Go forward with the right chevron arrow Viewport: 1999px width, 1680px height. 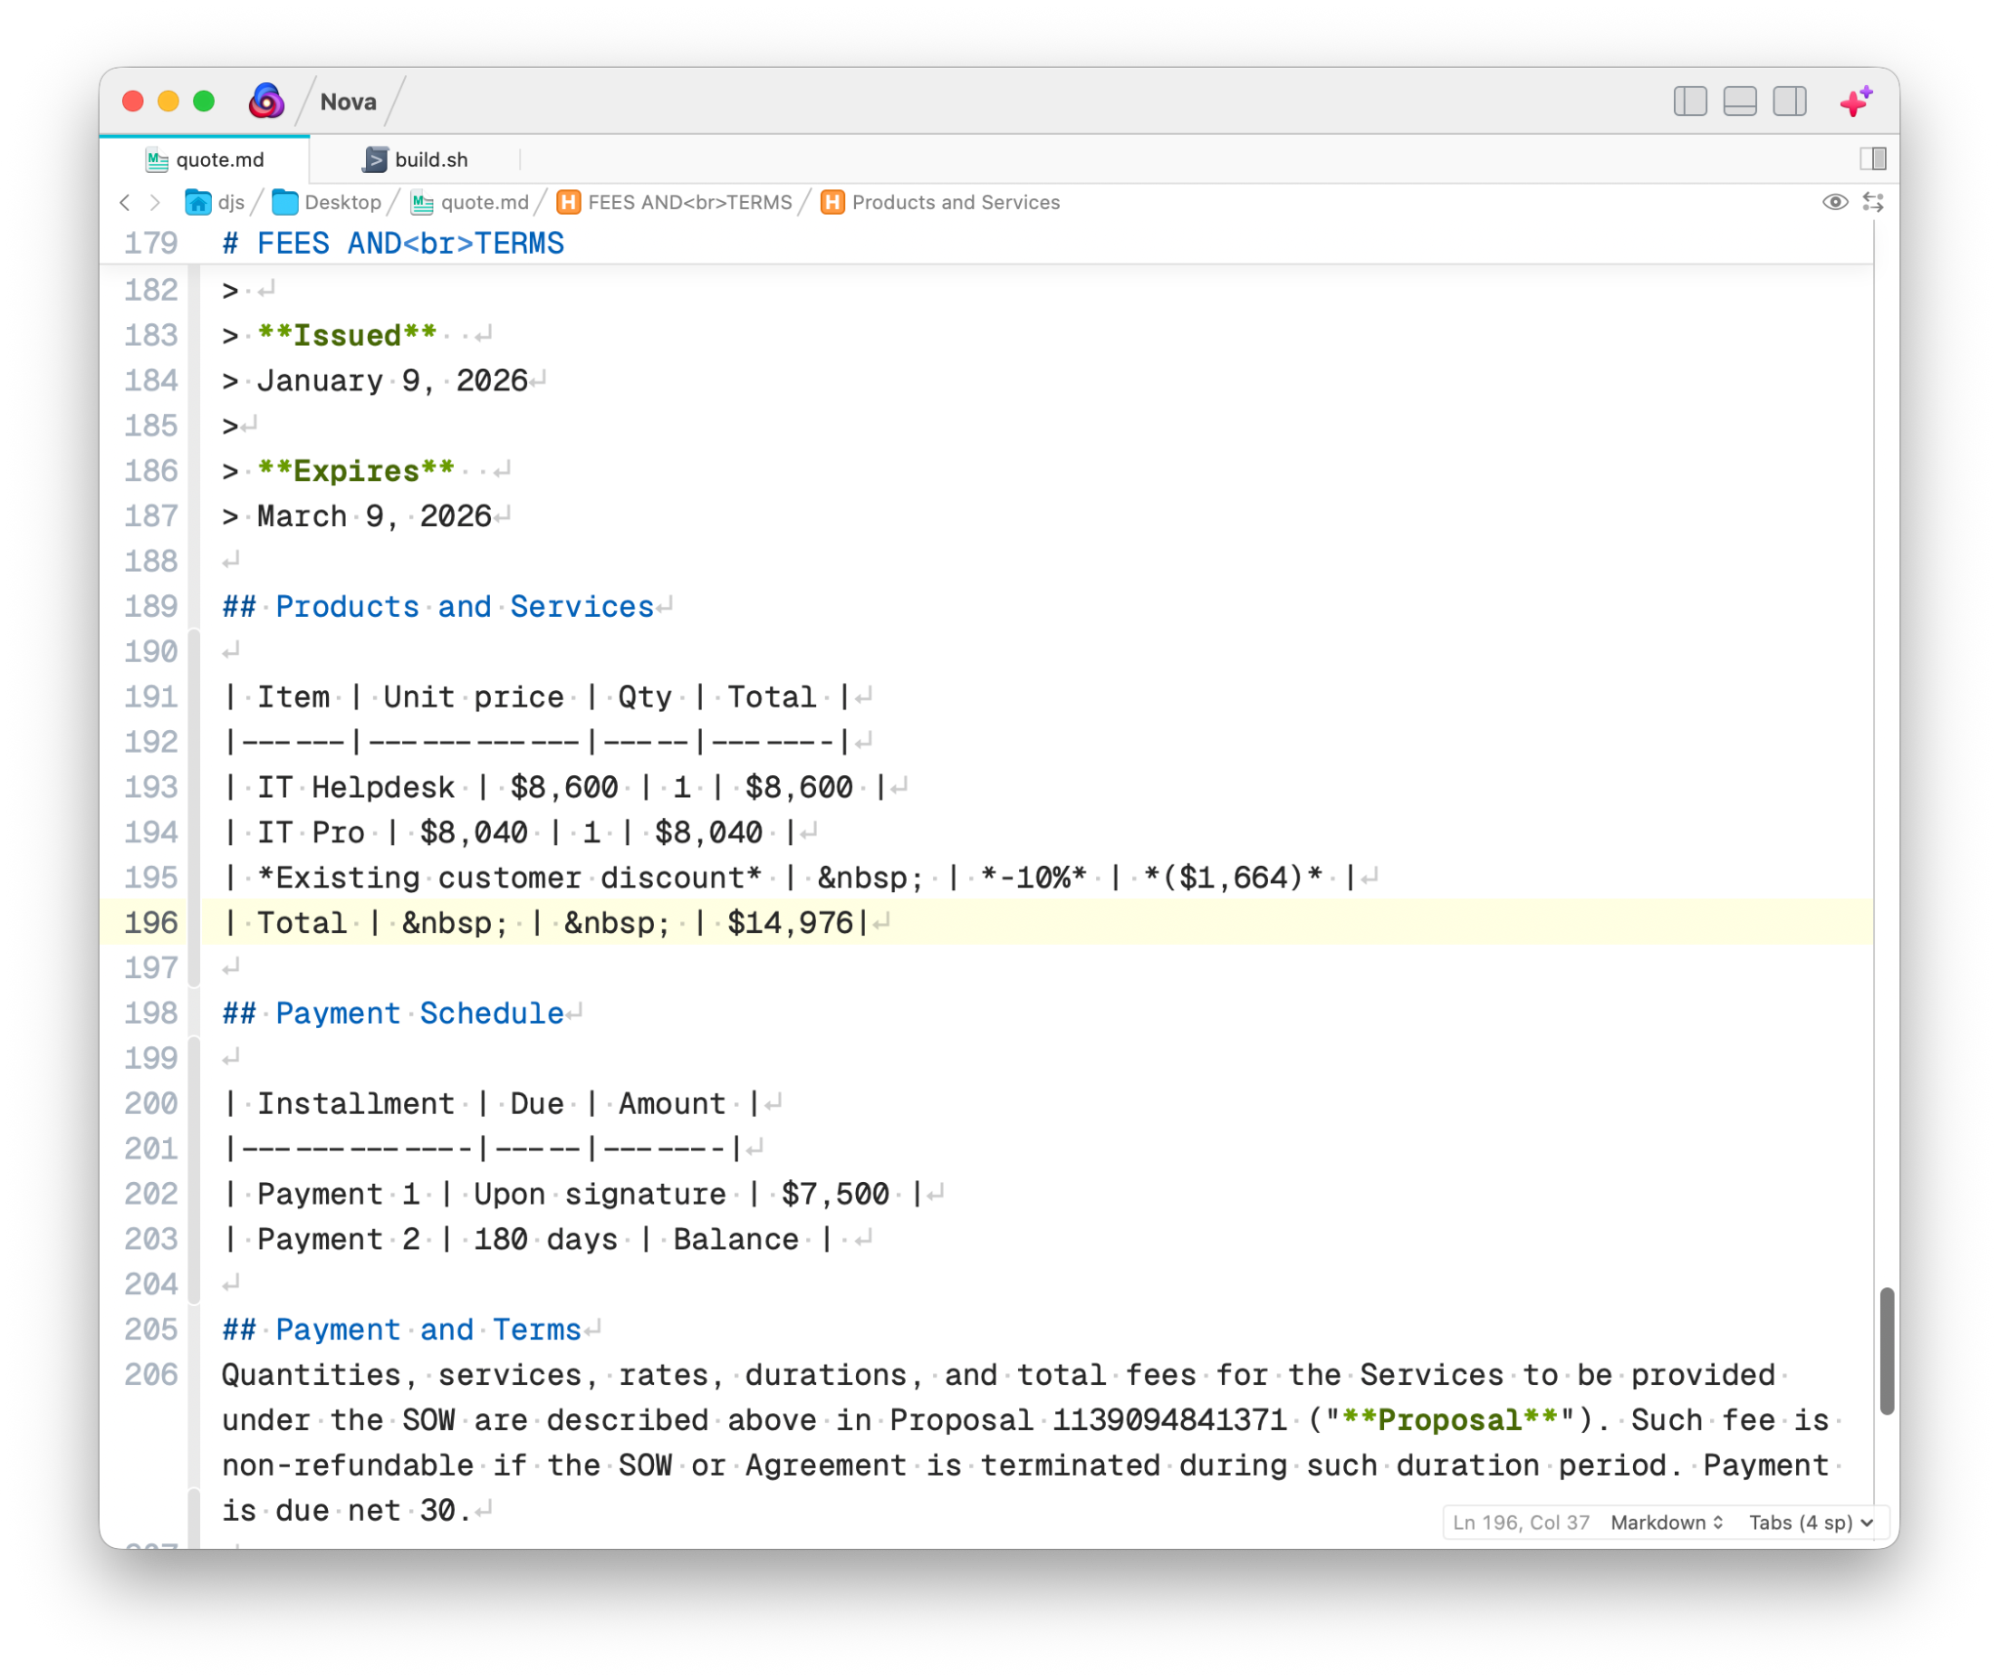155,203
